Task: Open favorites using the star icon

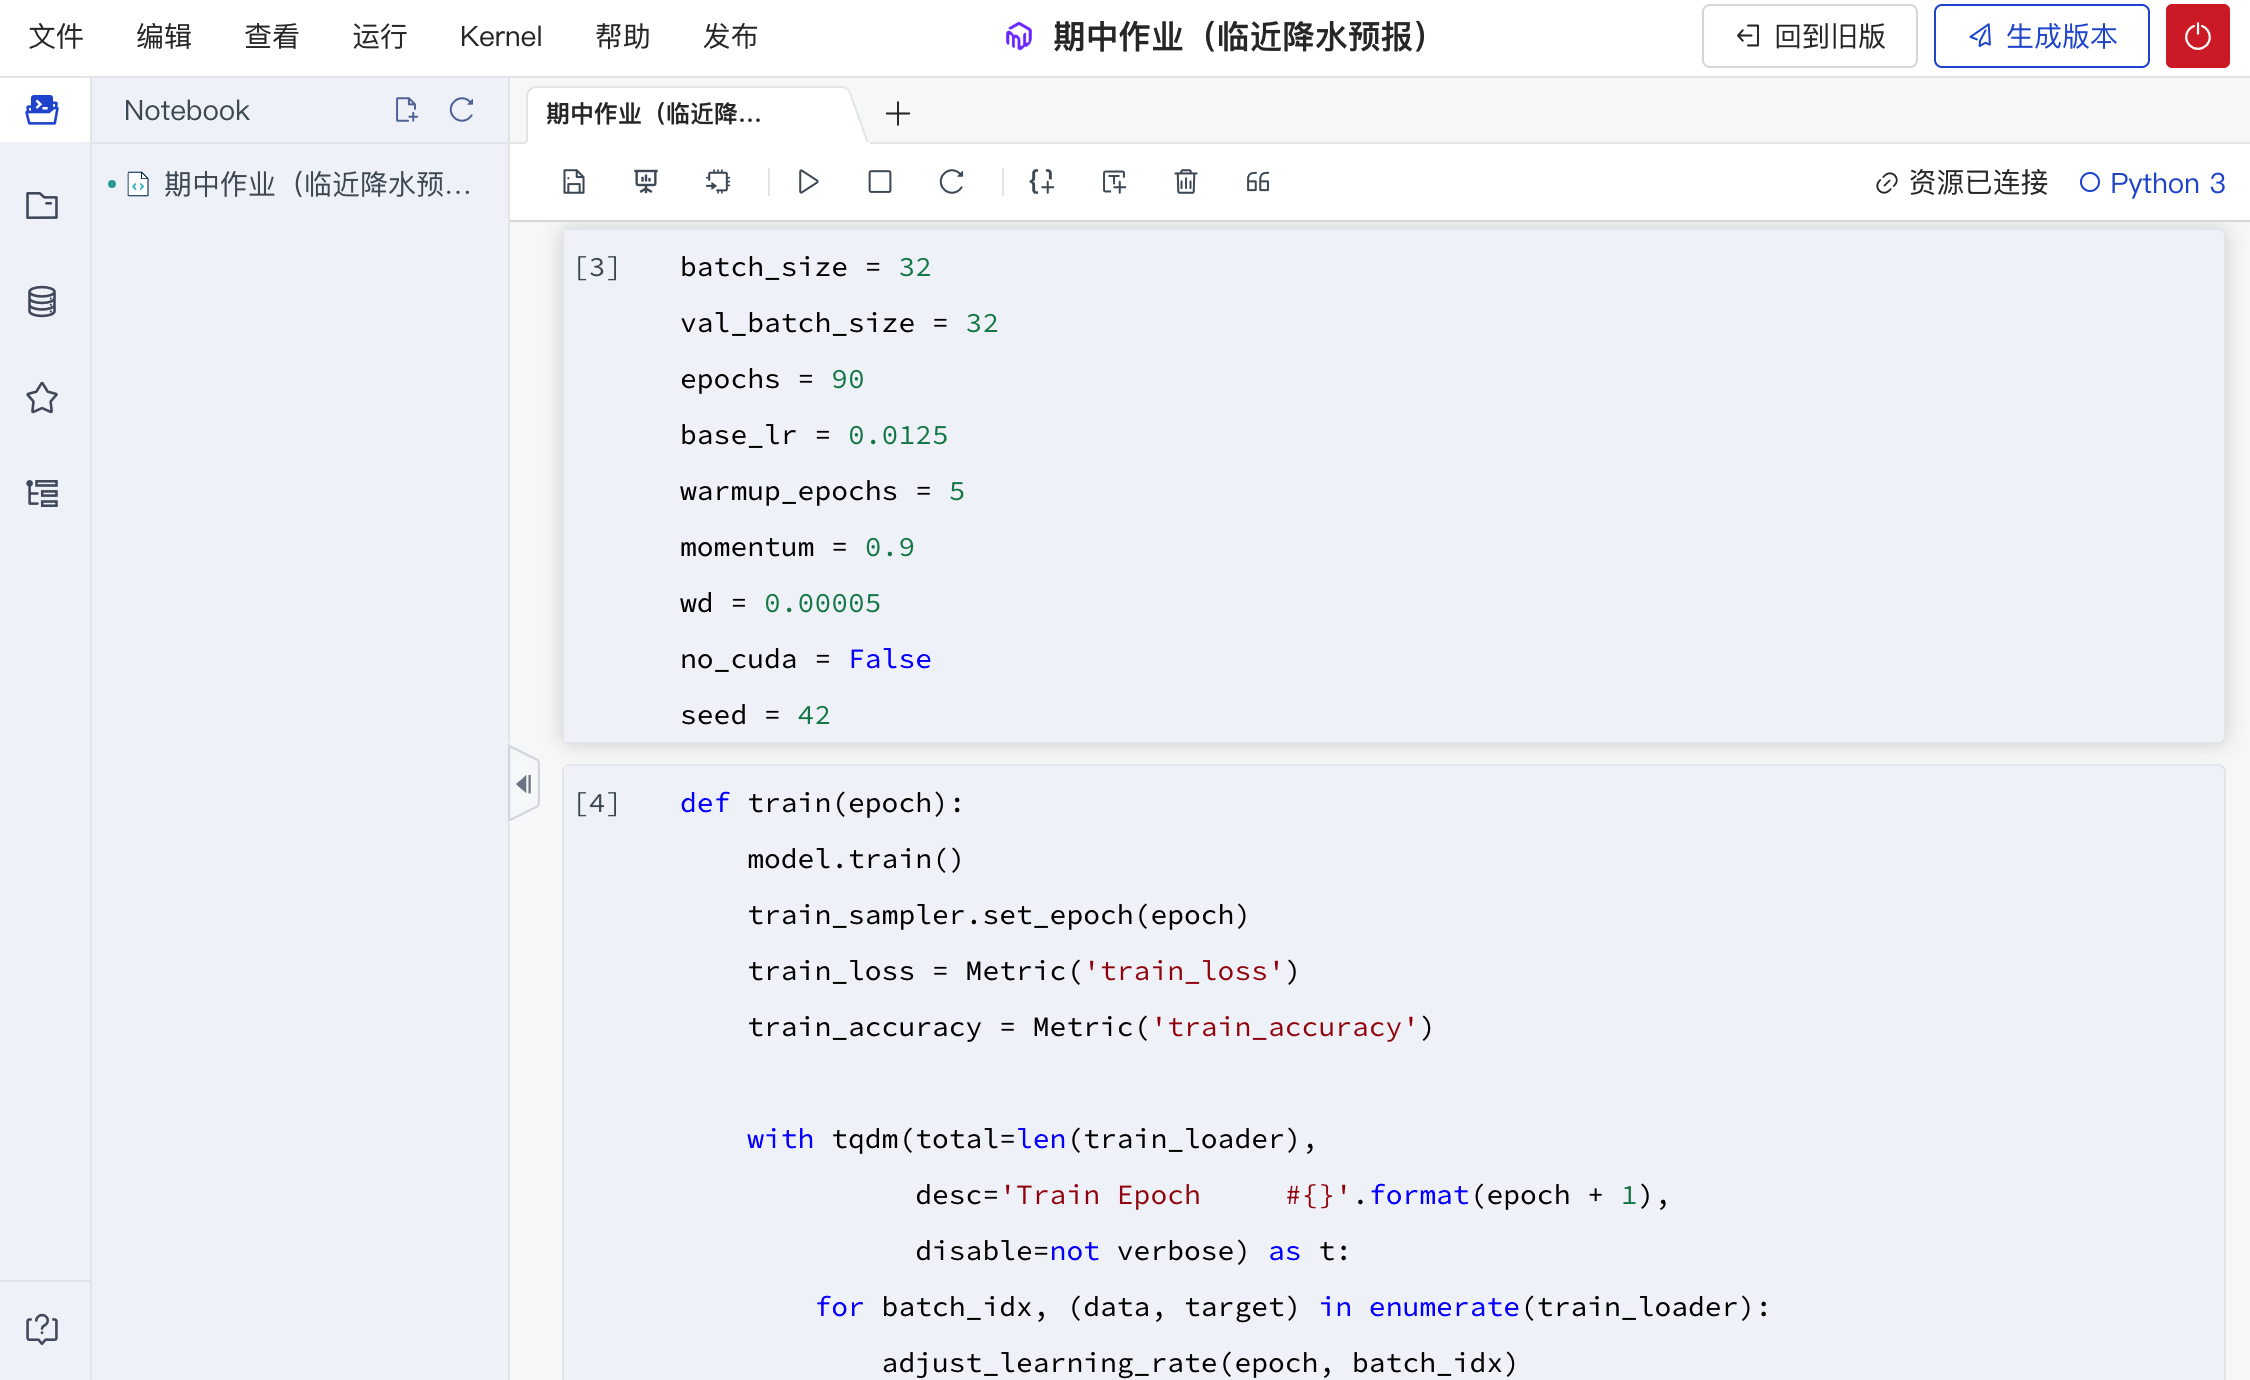Action: coord(42,398)
